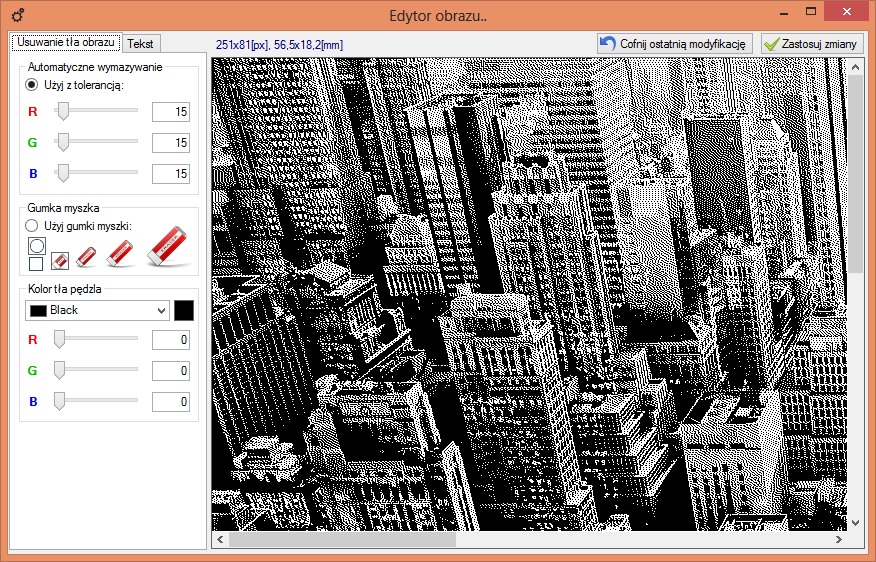
Task: Open the Black brush color dropdown
Action: [x=97, y=311]
